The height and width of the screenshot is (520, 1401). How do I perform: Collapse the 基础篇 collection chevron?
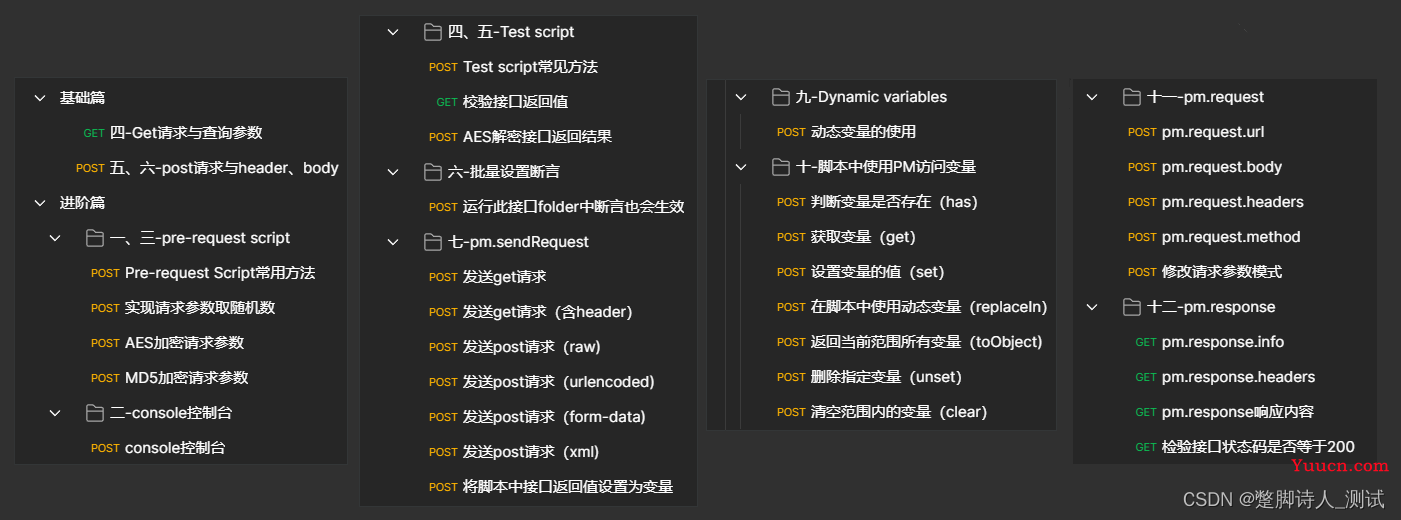[x=40, y=98]
